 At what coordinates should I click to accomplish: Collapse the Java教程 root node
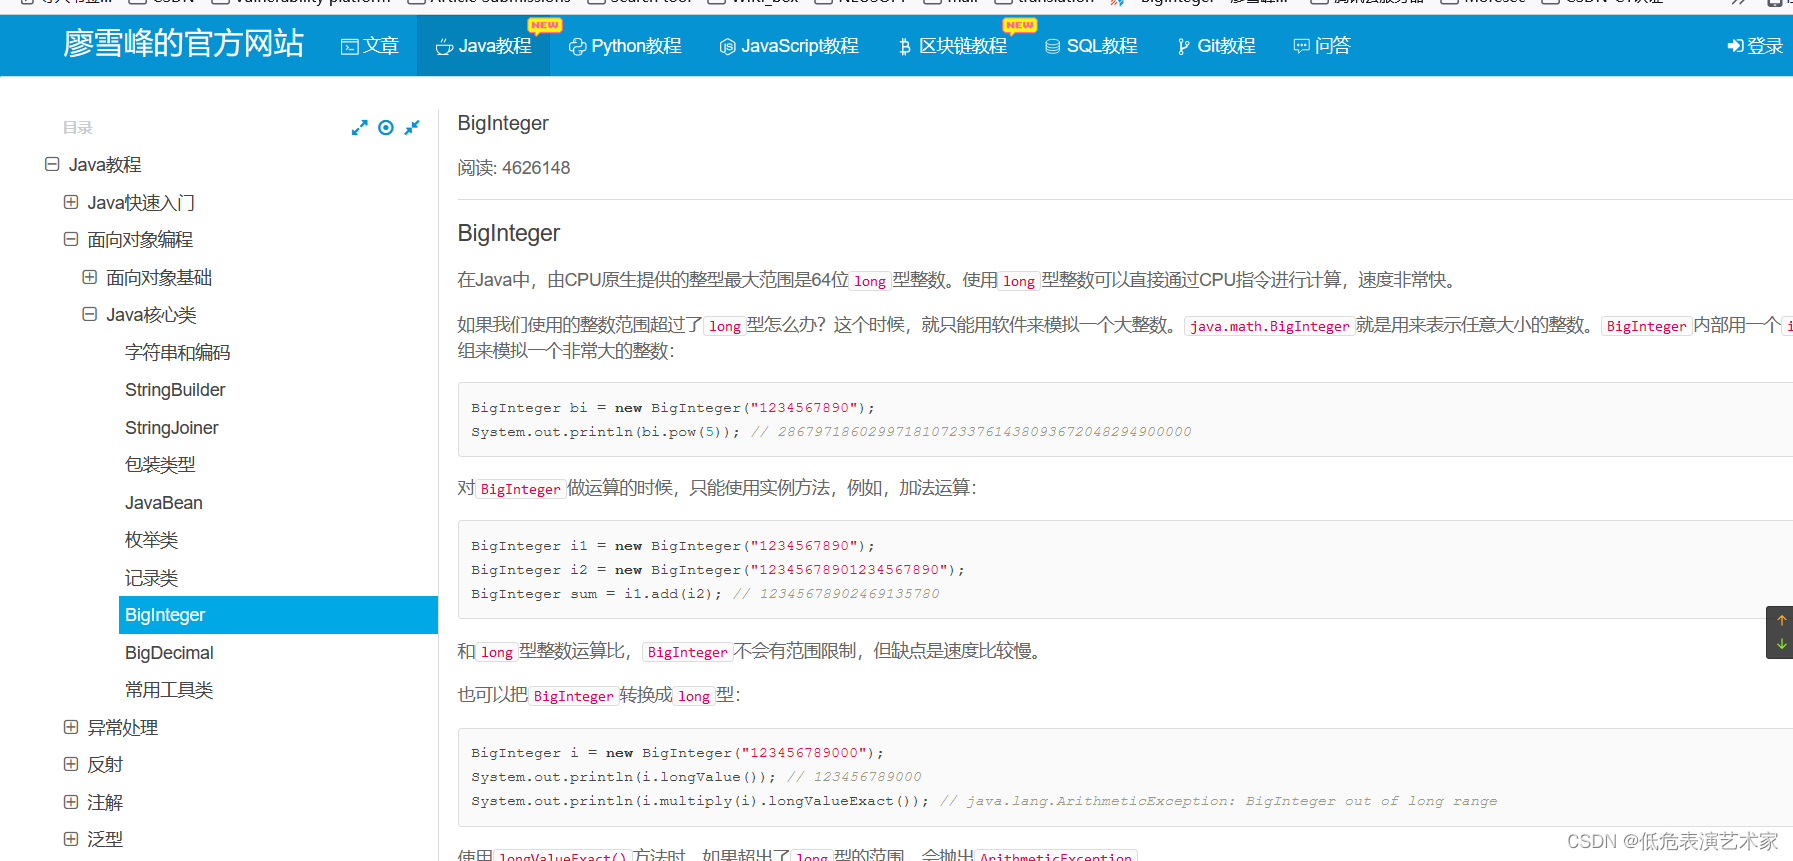(x=52, y=164)
